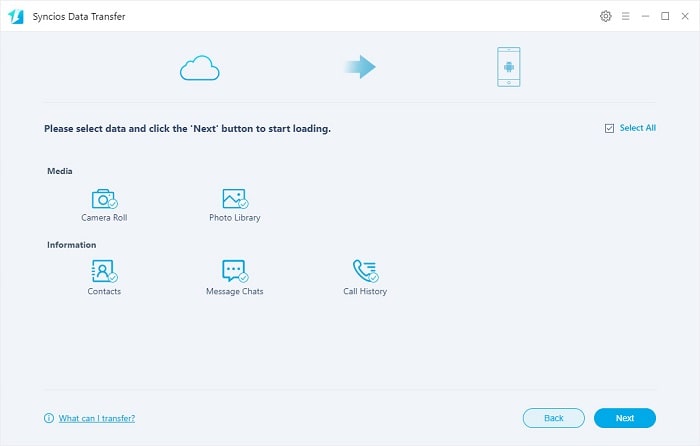The height and width of the screenshot is (446, 700).
Task: Click the Call History label
Action: point(365,292)
